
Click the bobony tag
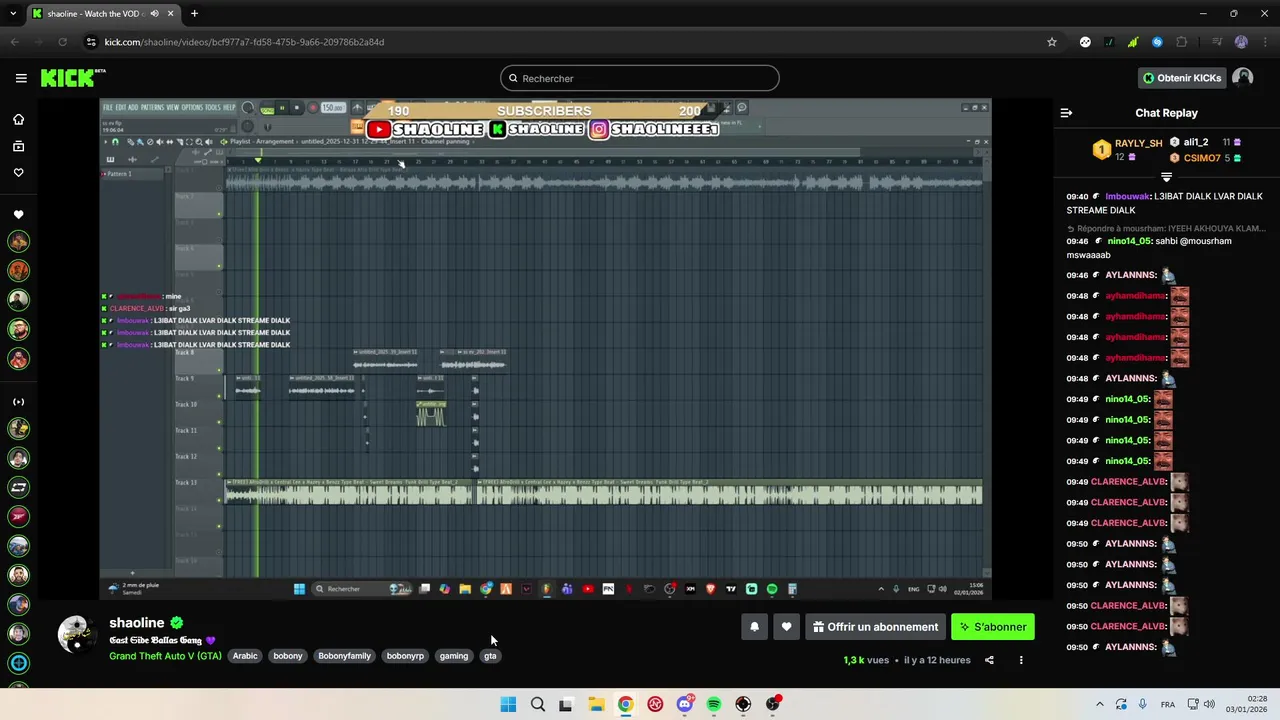coord(288,656)
